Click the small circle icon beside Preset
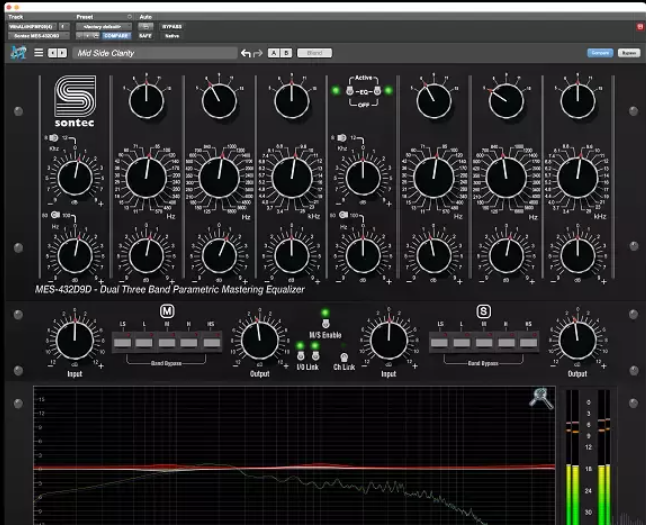The width and height of the screenshot is (646, 525). click(129, 16)
